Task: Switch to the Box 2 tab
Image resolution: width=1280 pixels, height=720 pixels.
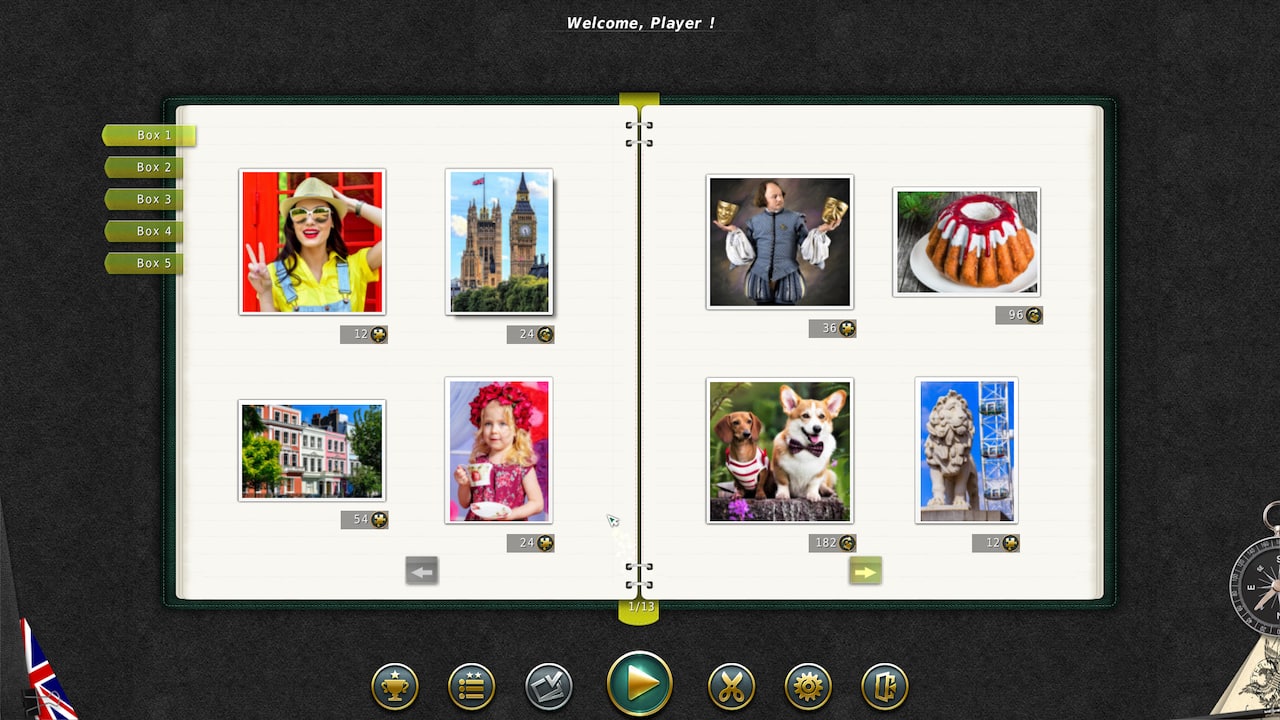Action: pyautogui.click(x=146, y=167)
